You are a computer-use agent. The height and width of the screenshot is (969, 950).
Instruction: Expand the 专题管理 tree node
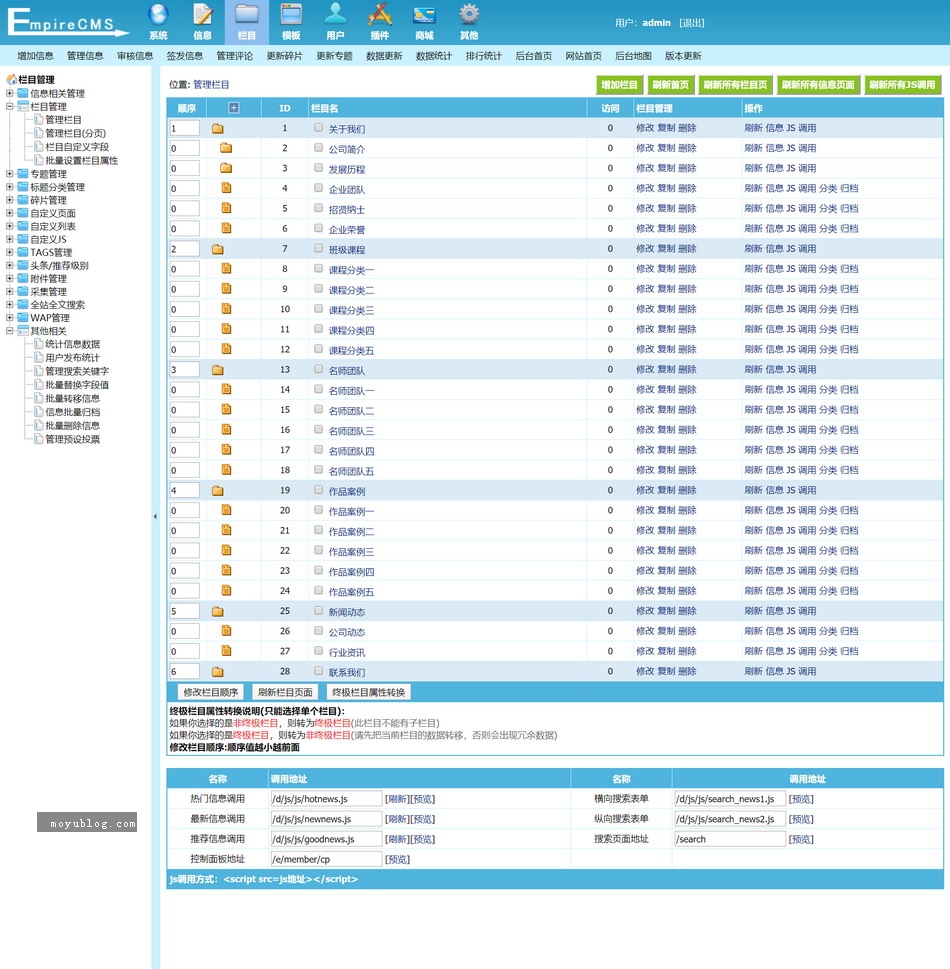coord(10,174)
